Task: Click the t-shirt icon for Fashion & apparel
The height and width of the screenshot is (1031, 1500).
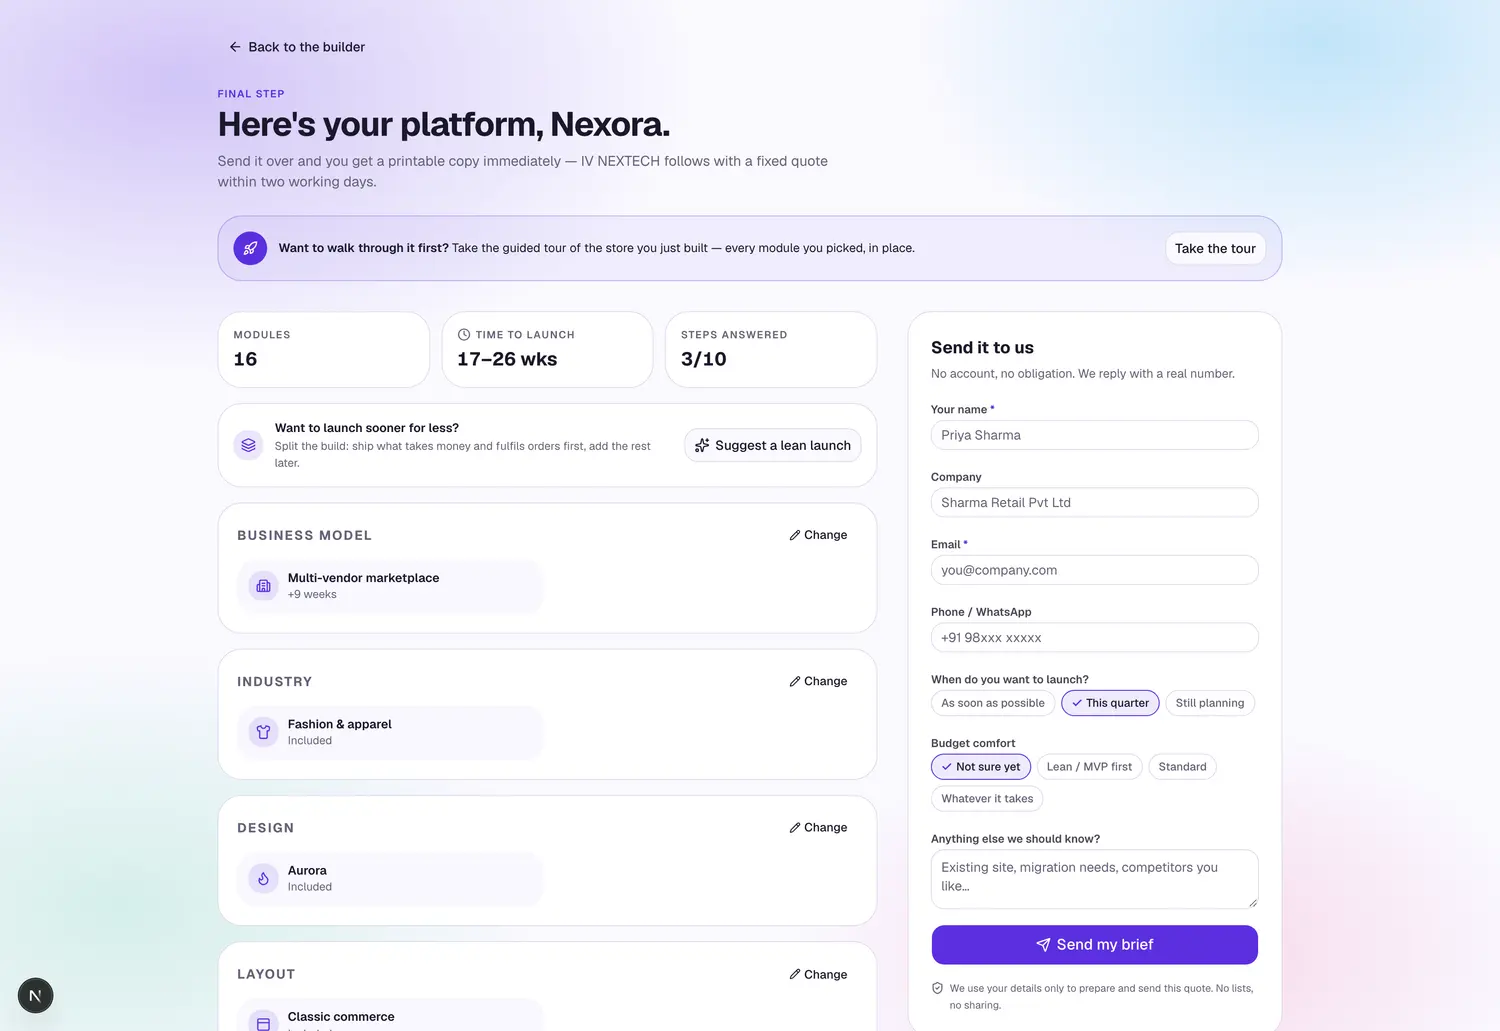Action: pyautogui.click(x=263, y=732)
